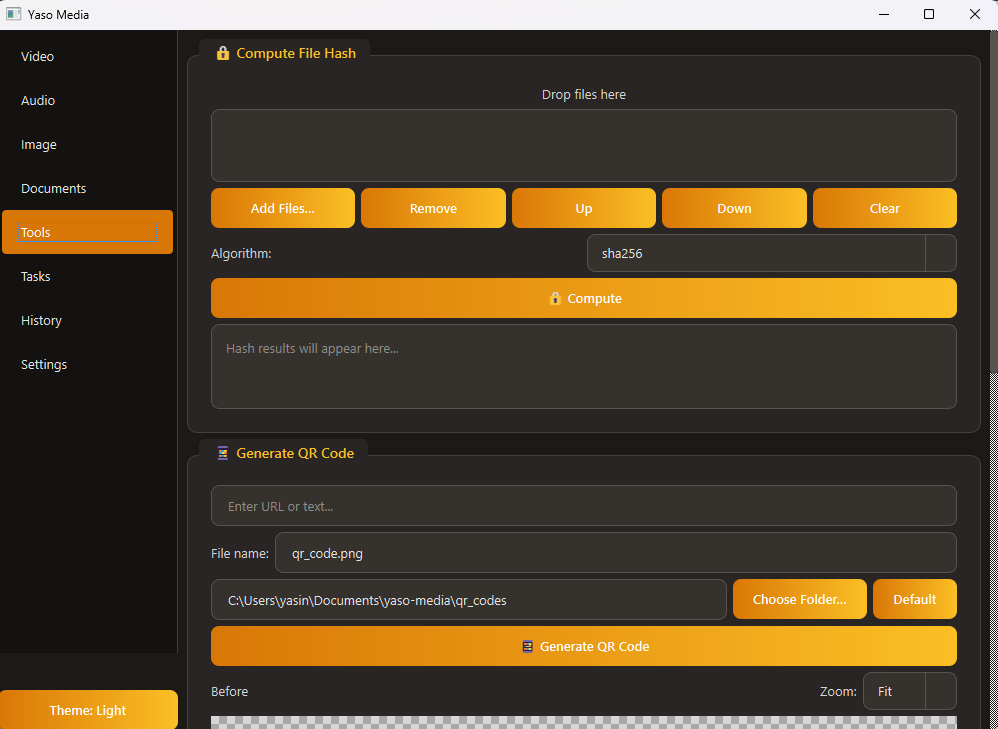
Task: Toggle the Theme: Light button
Action: 88,710
